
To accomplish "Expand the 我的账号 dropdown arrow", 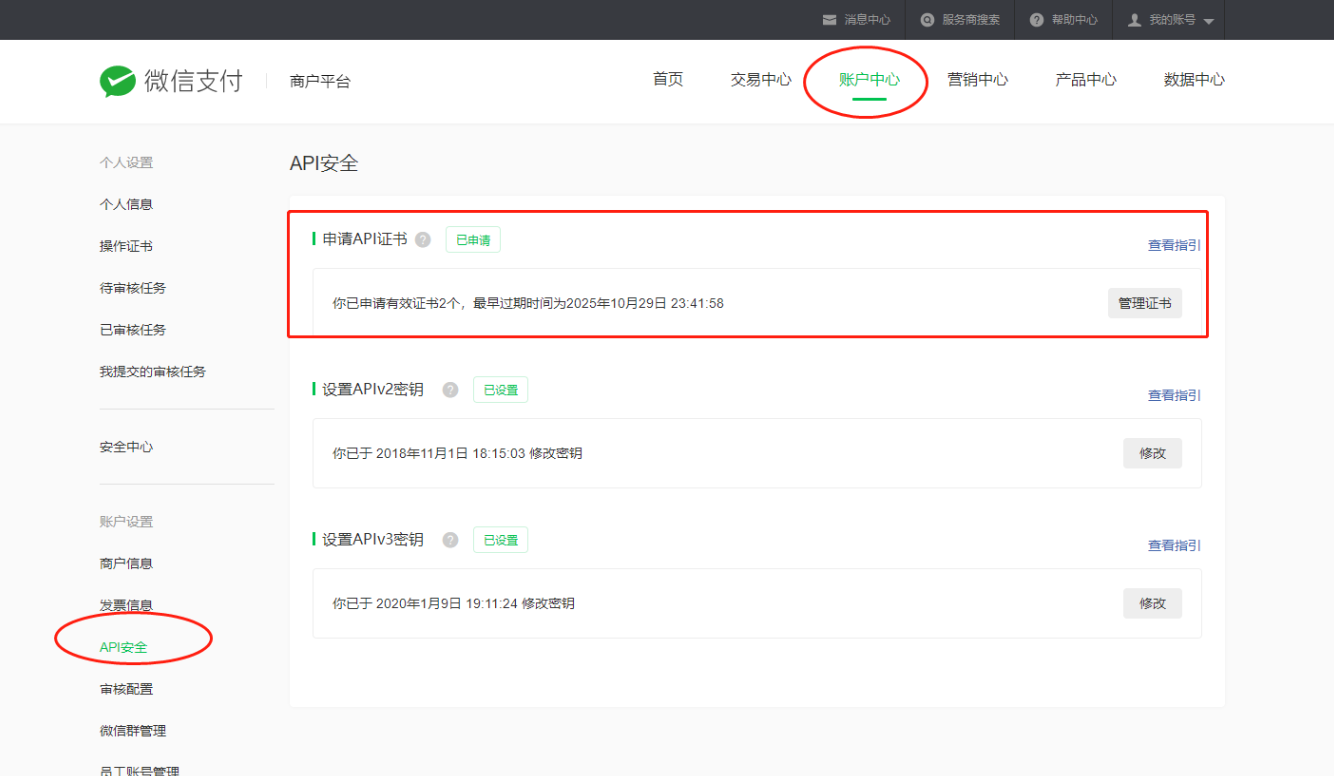I will 1208,21.
